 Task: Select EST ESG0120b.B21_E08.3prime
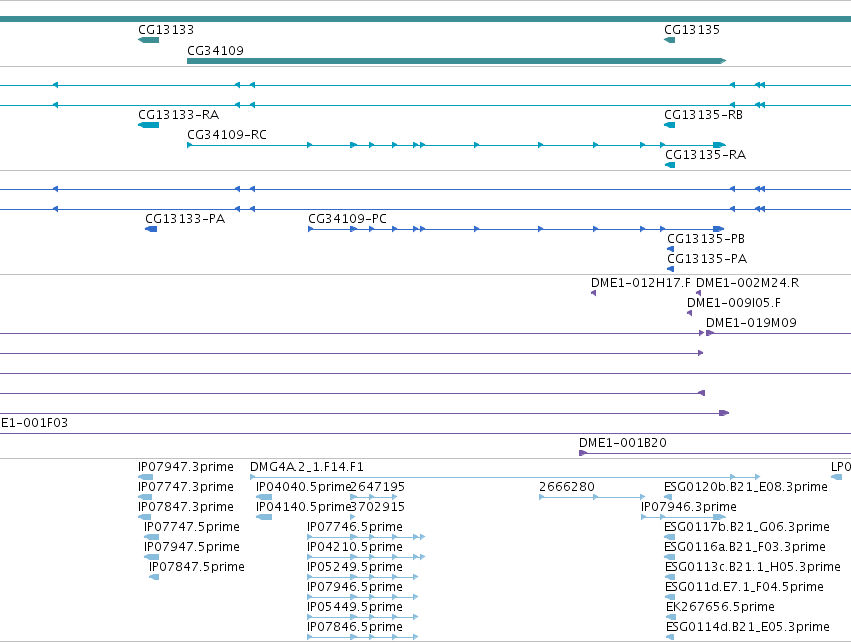point(746,487)
